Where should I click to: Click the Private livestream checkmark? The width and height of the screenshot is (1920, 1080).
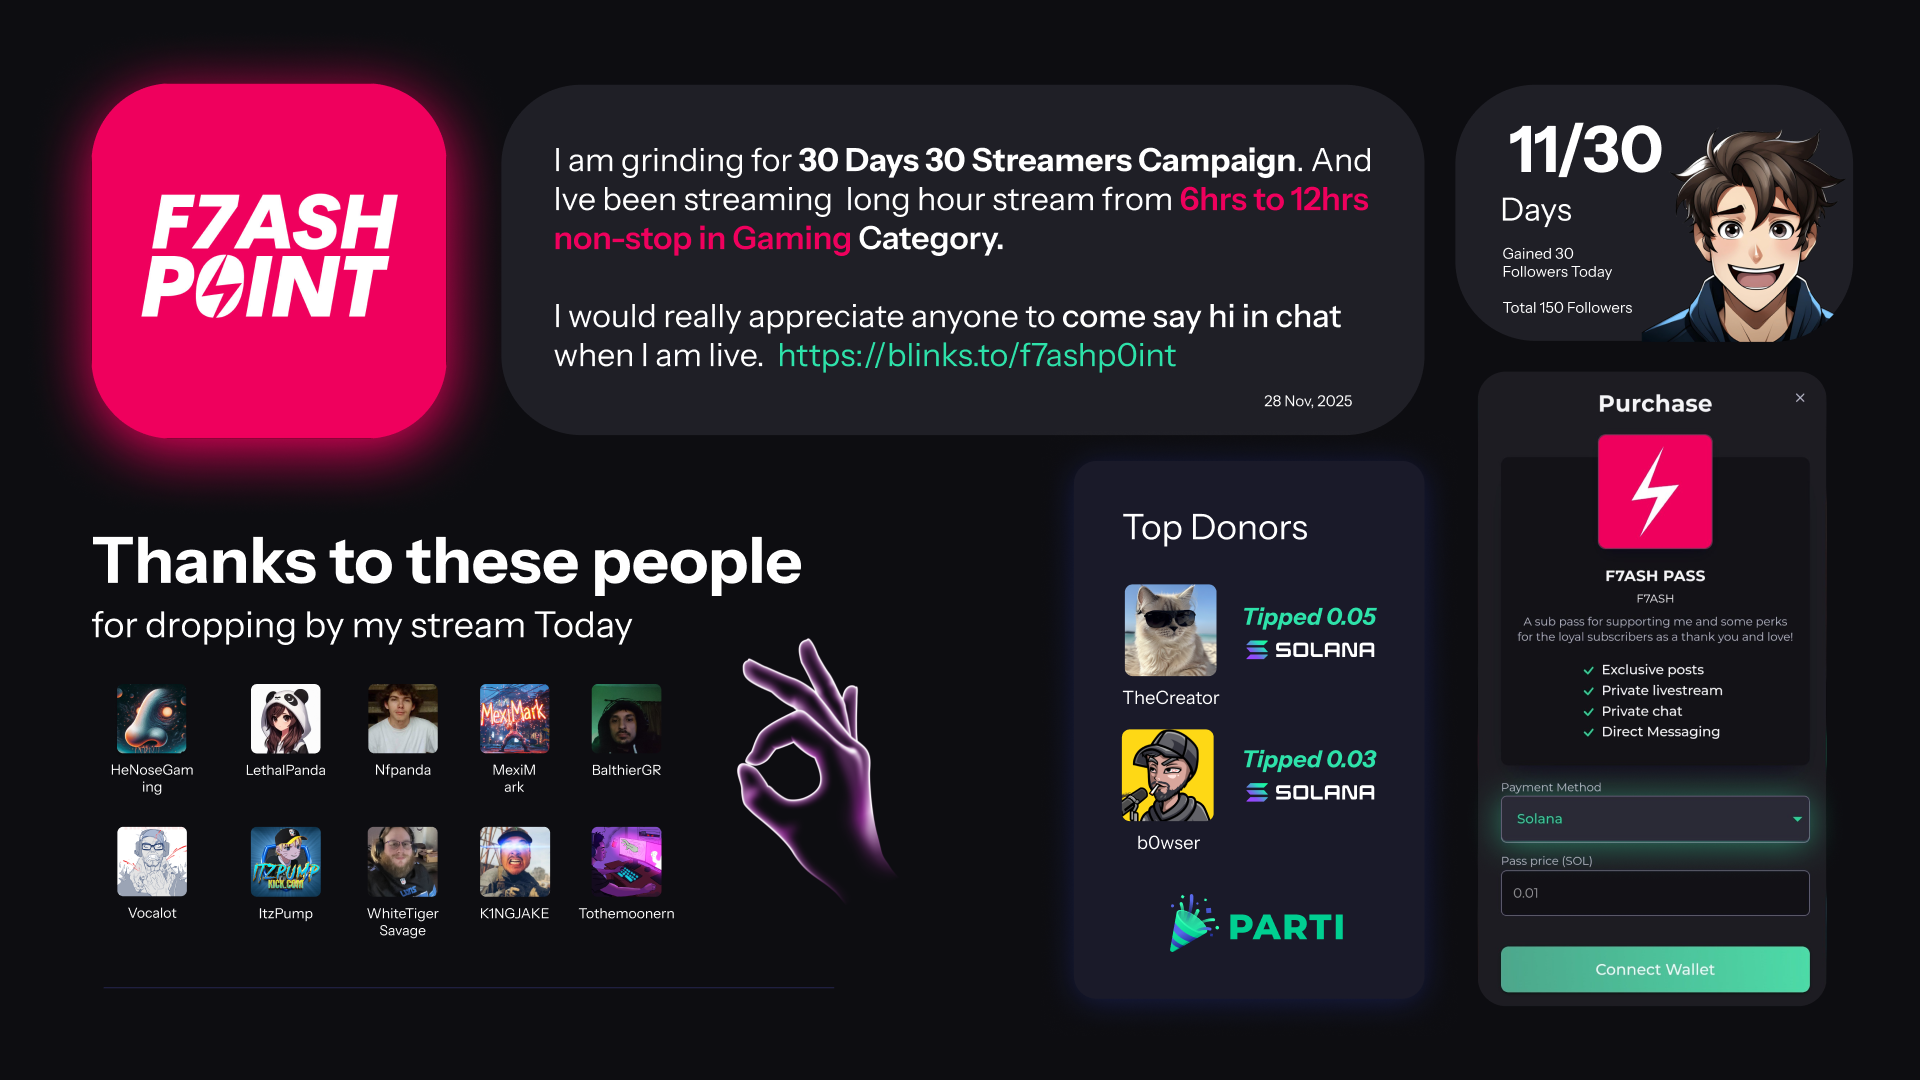click(x=1588, y=691)
